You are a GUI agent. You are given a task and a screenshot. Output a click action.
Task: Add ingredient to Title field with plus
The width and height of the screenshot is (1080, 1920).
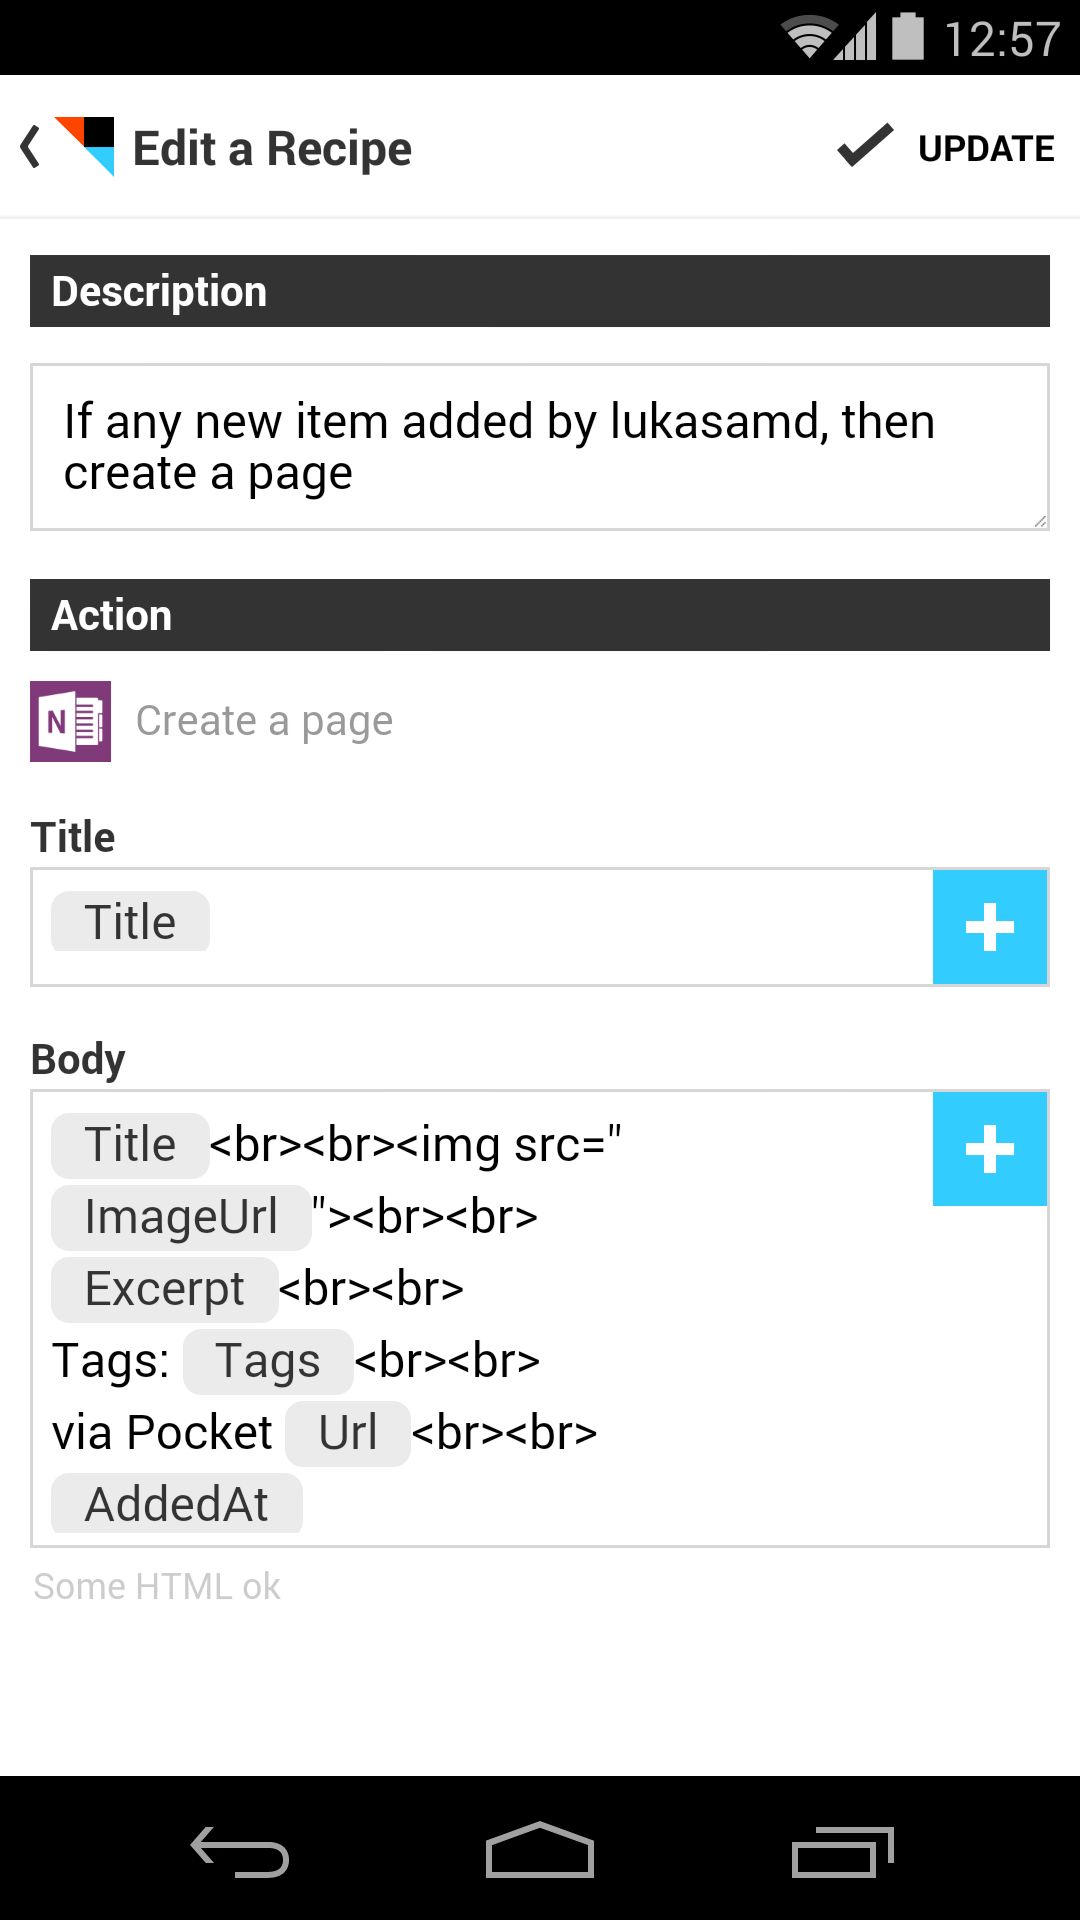(x=990, y=927)
